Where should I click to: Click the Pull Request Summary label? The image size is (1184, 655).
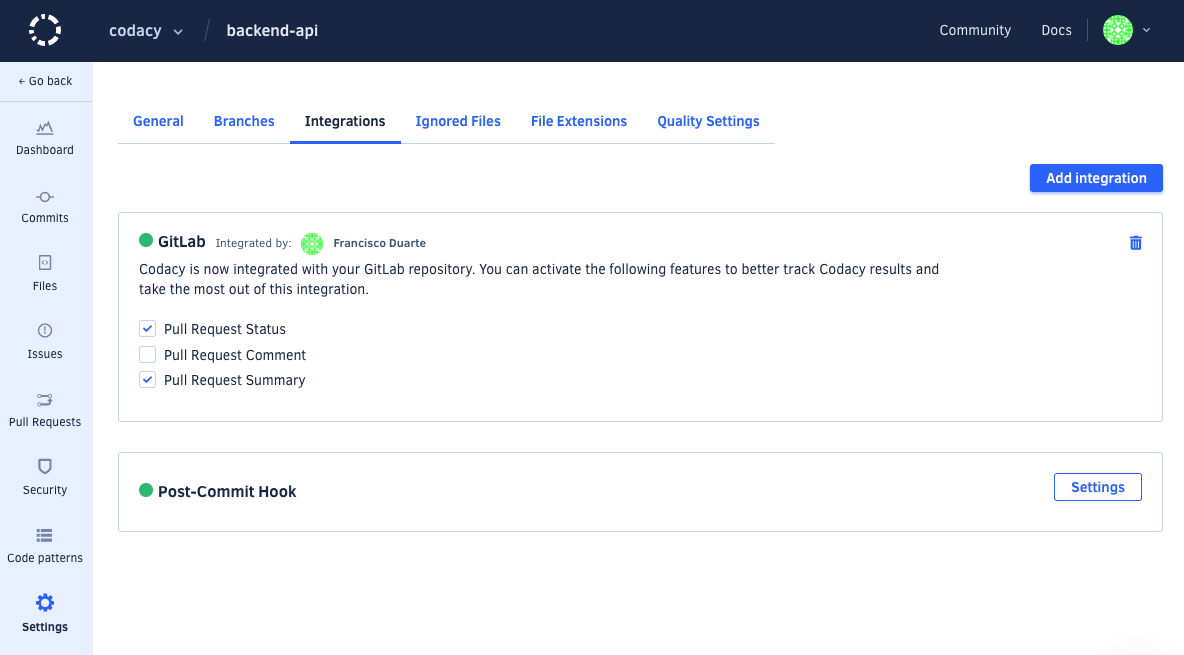(x=234, y=380)
